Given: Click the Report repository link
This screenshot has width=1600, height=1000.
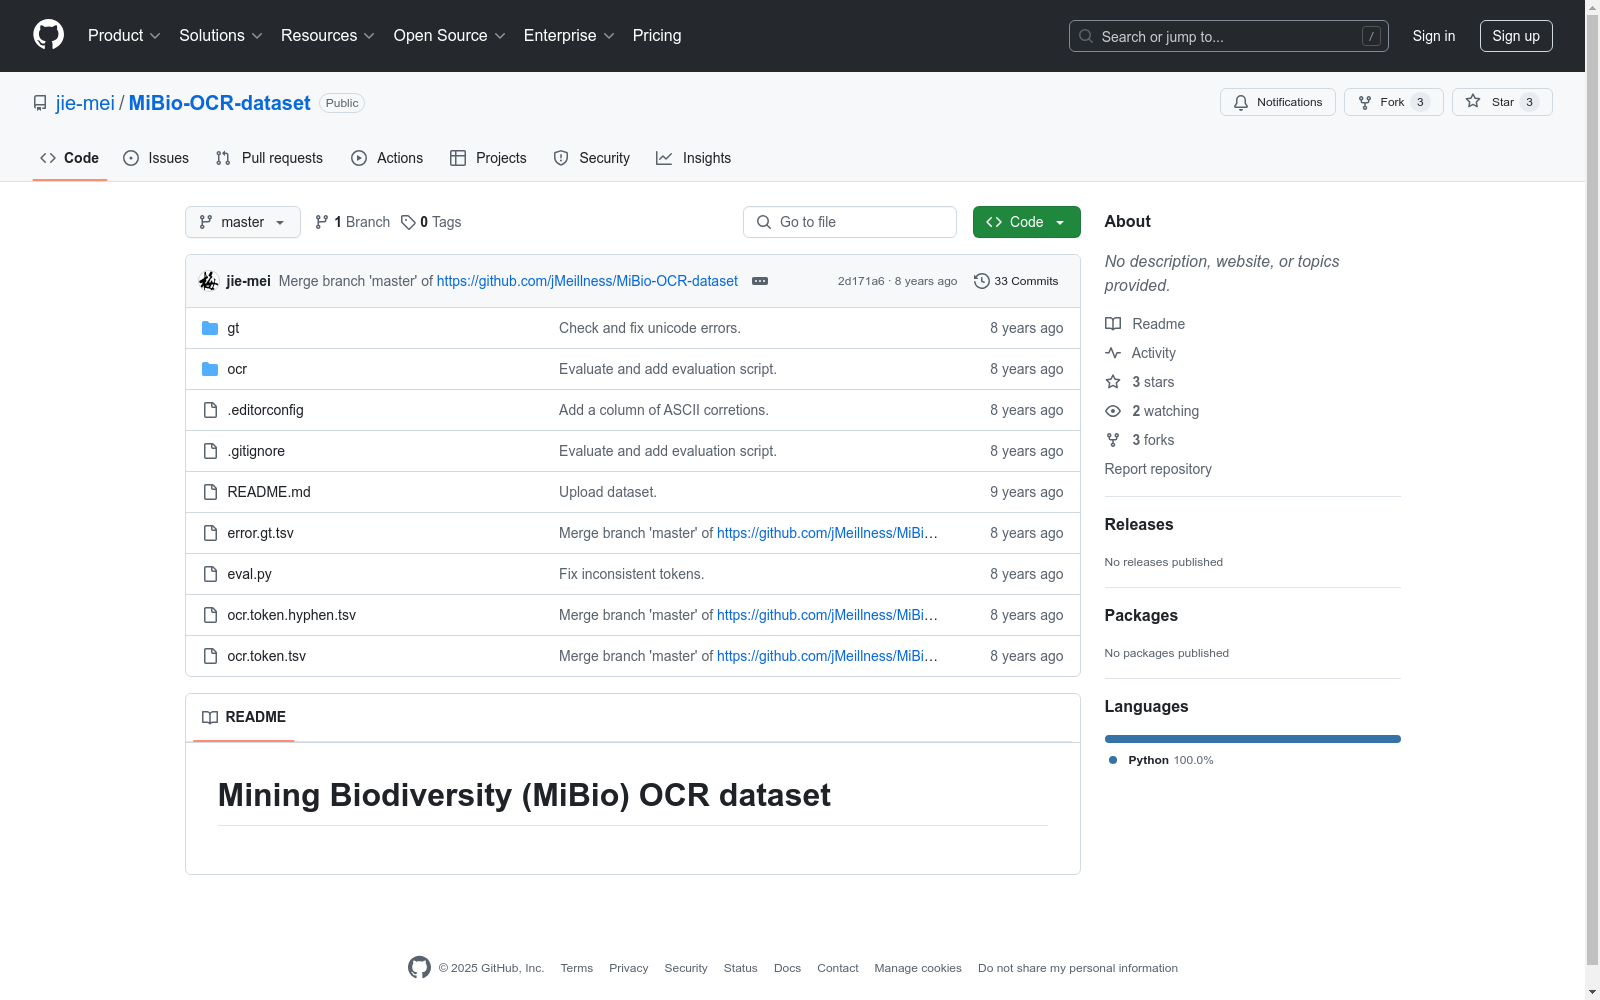Looking at the screenshot, I should click(x=1158, y=469).
